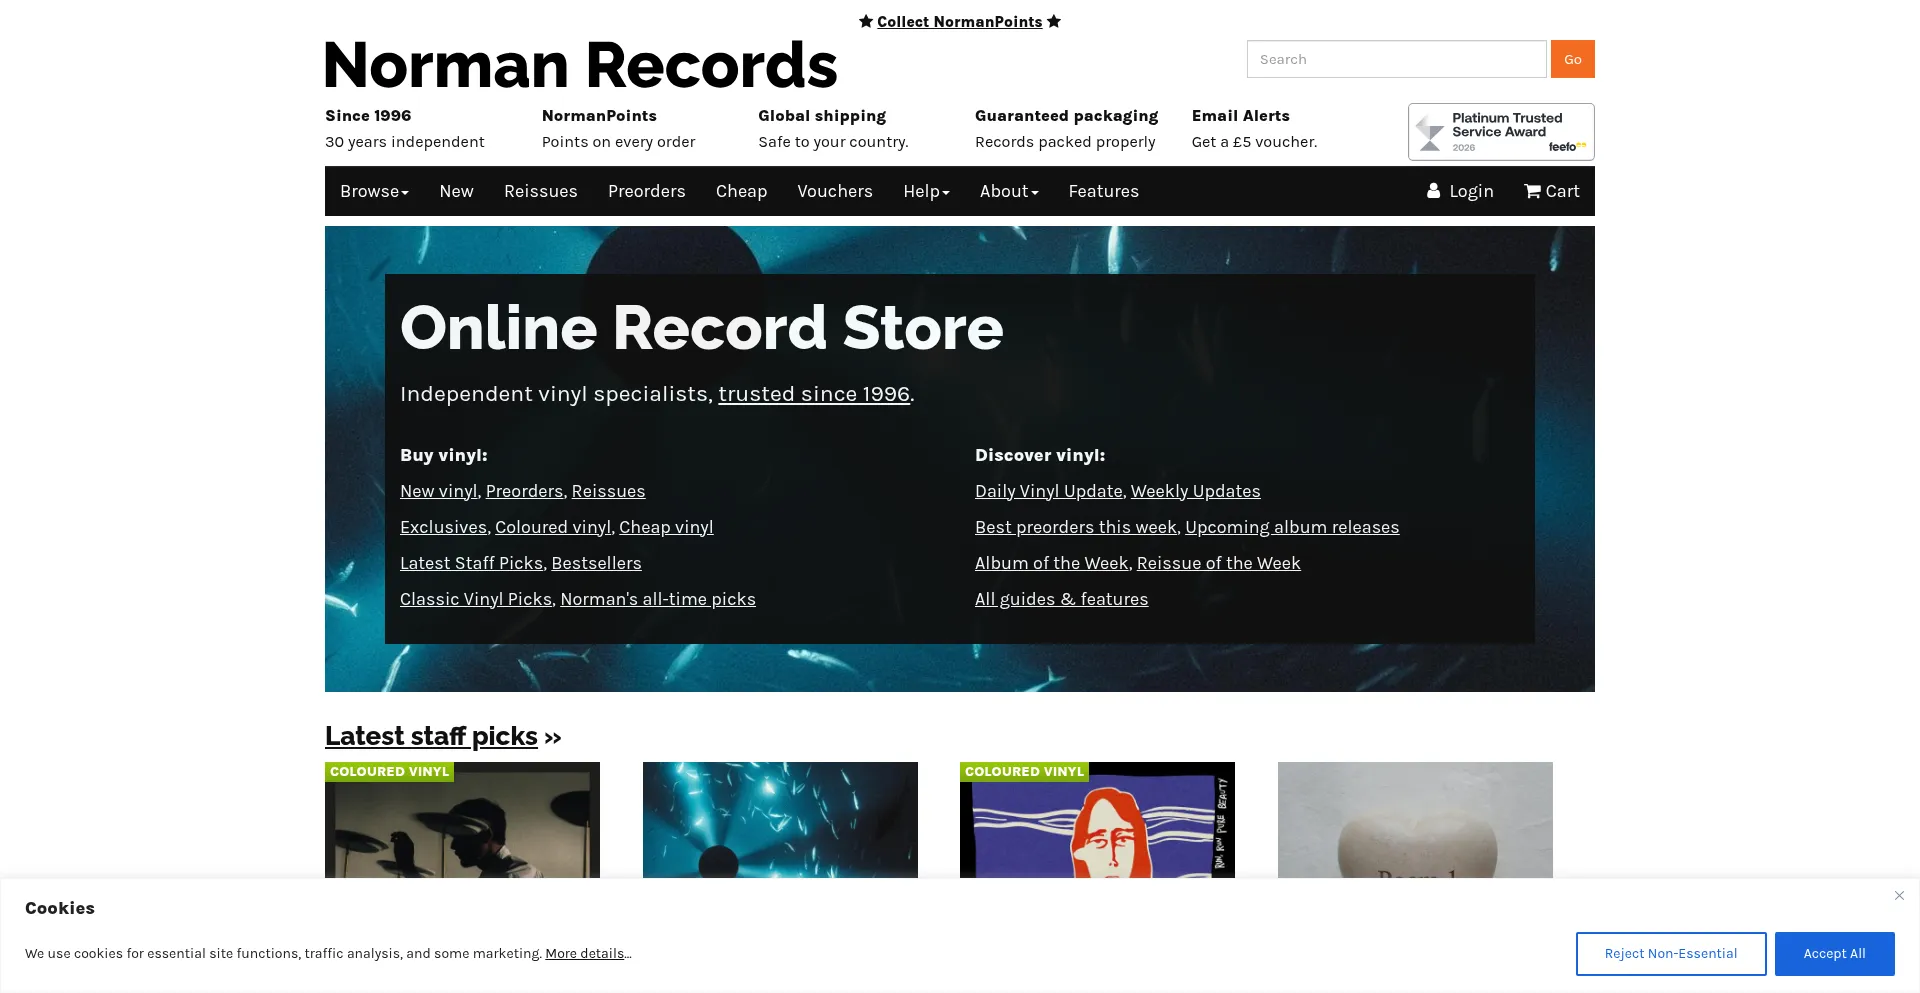Open the Latest Staff Picks link
Screen dimensions: 1920x993
[471, 563]
